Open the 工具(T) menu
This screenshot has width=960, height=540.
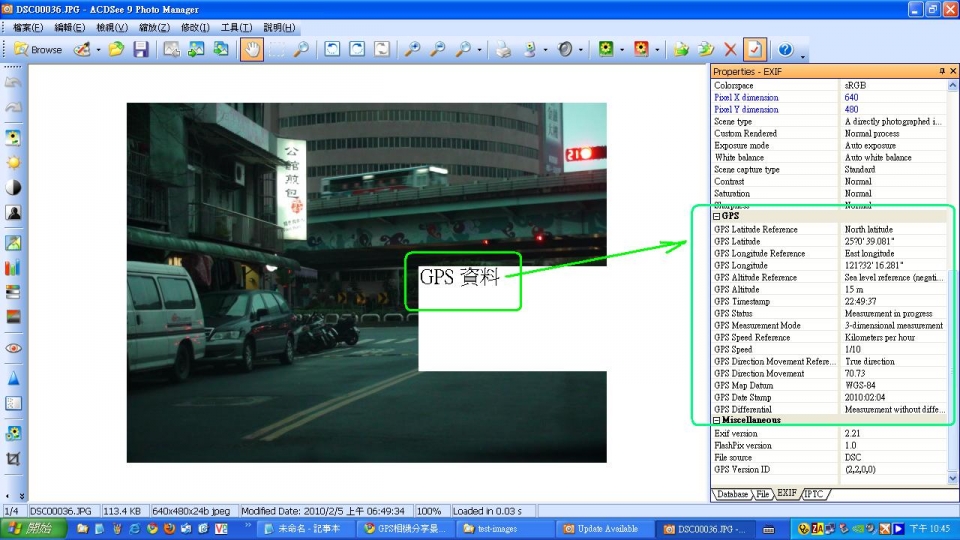click(x=236, y=27)
